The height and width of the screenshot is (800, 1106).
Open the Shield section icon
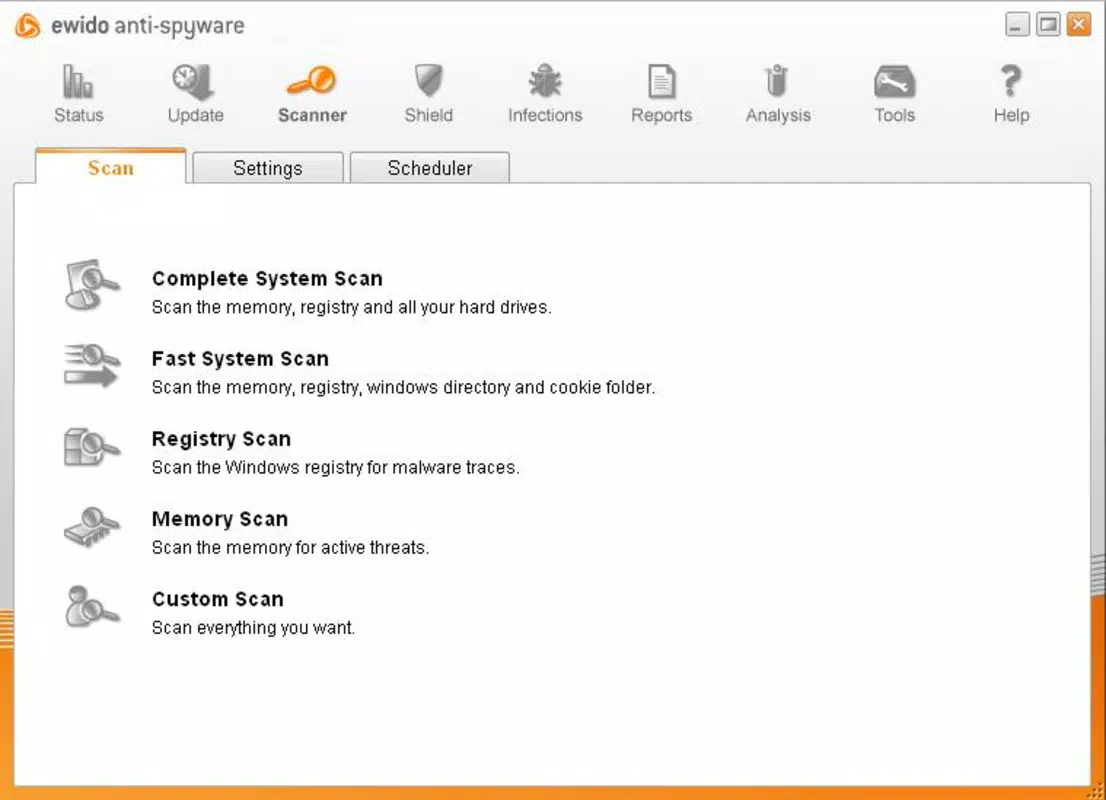[428, 80]
